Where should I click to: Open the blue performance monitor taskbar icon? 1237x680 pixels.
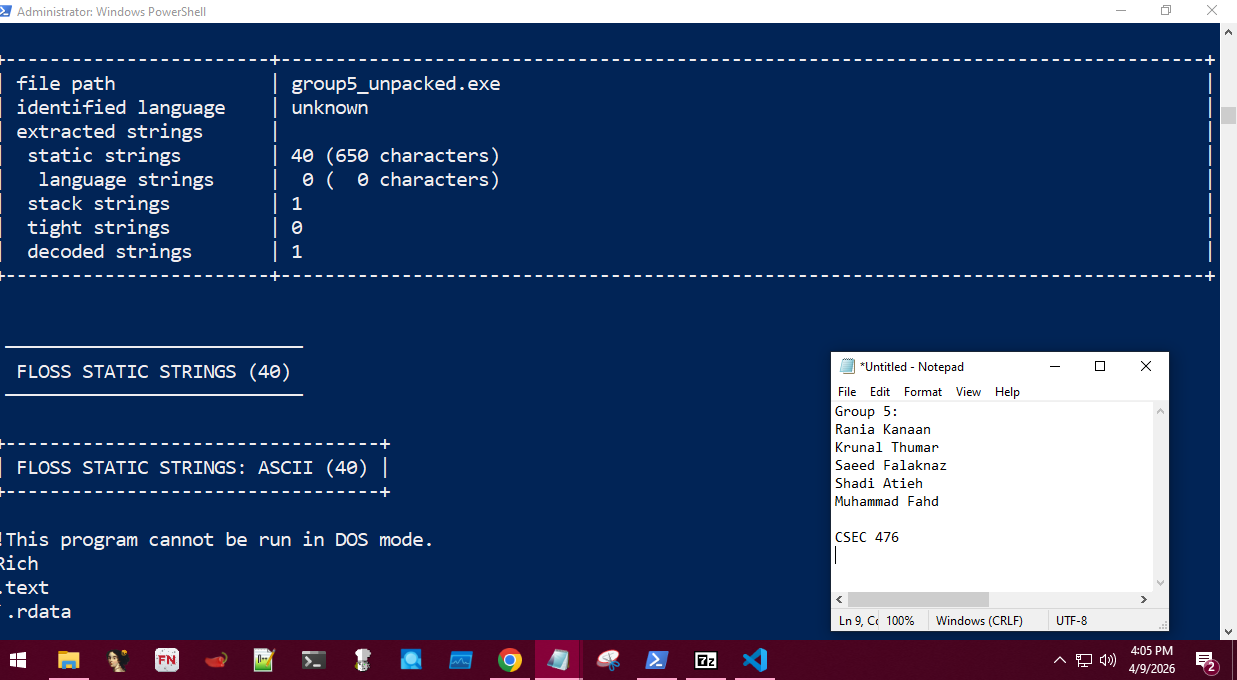click(x=461, y=660)
